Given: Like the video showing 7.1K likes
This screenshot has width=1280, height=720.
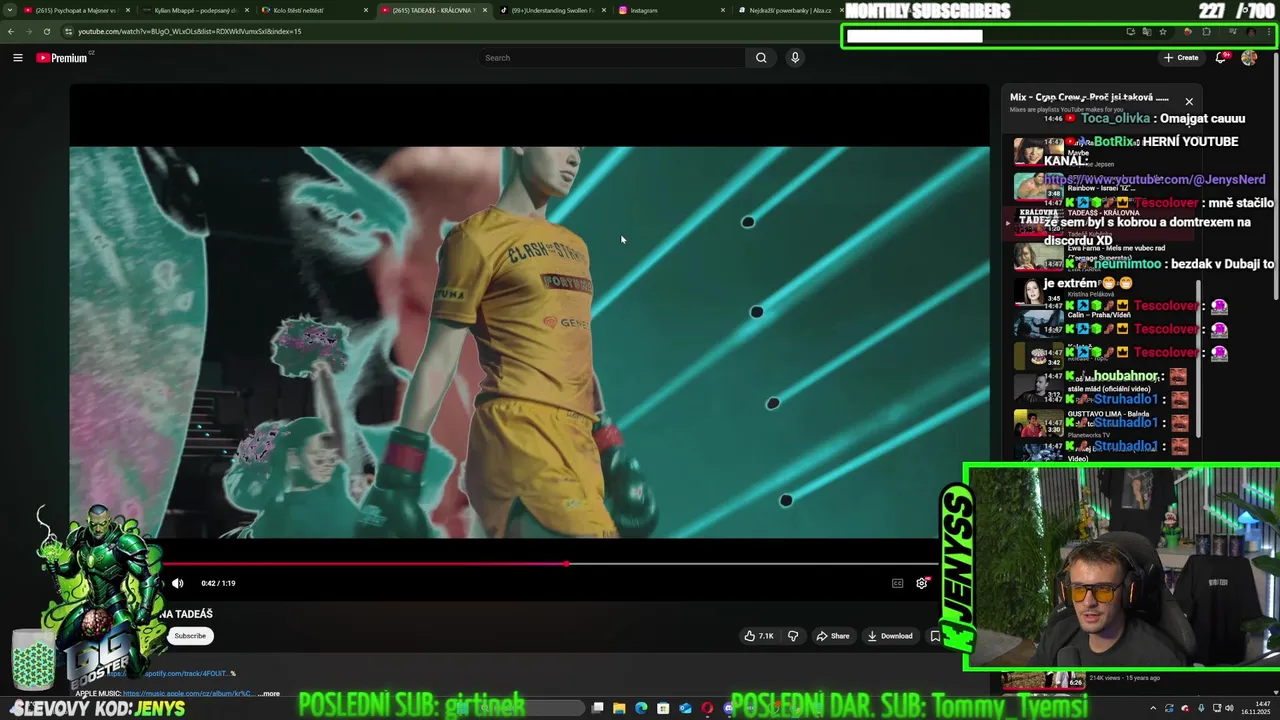Looking at the screenshot, I should pyautogui.click(x=759, y=636).
